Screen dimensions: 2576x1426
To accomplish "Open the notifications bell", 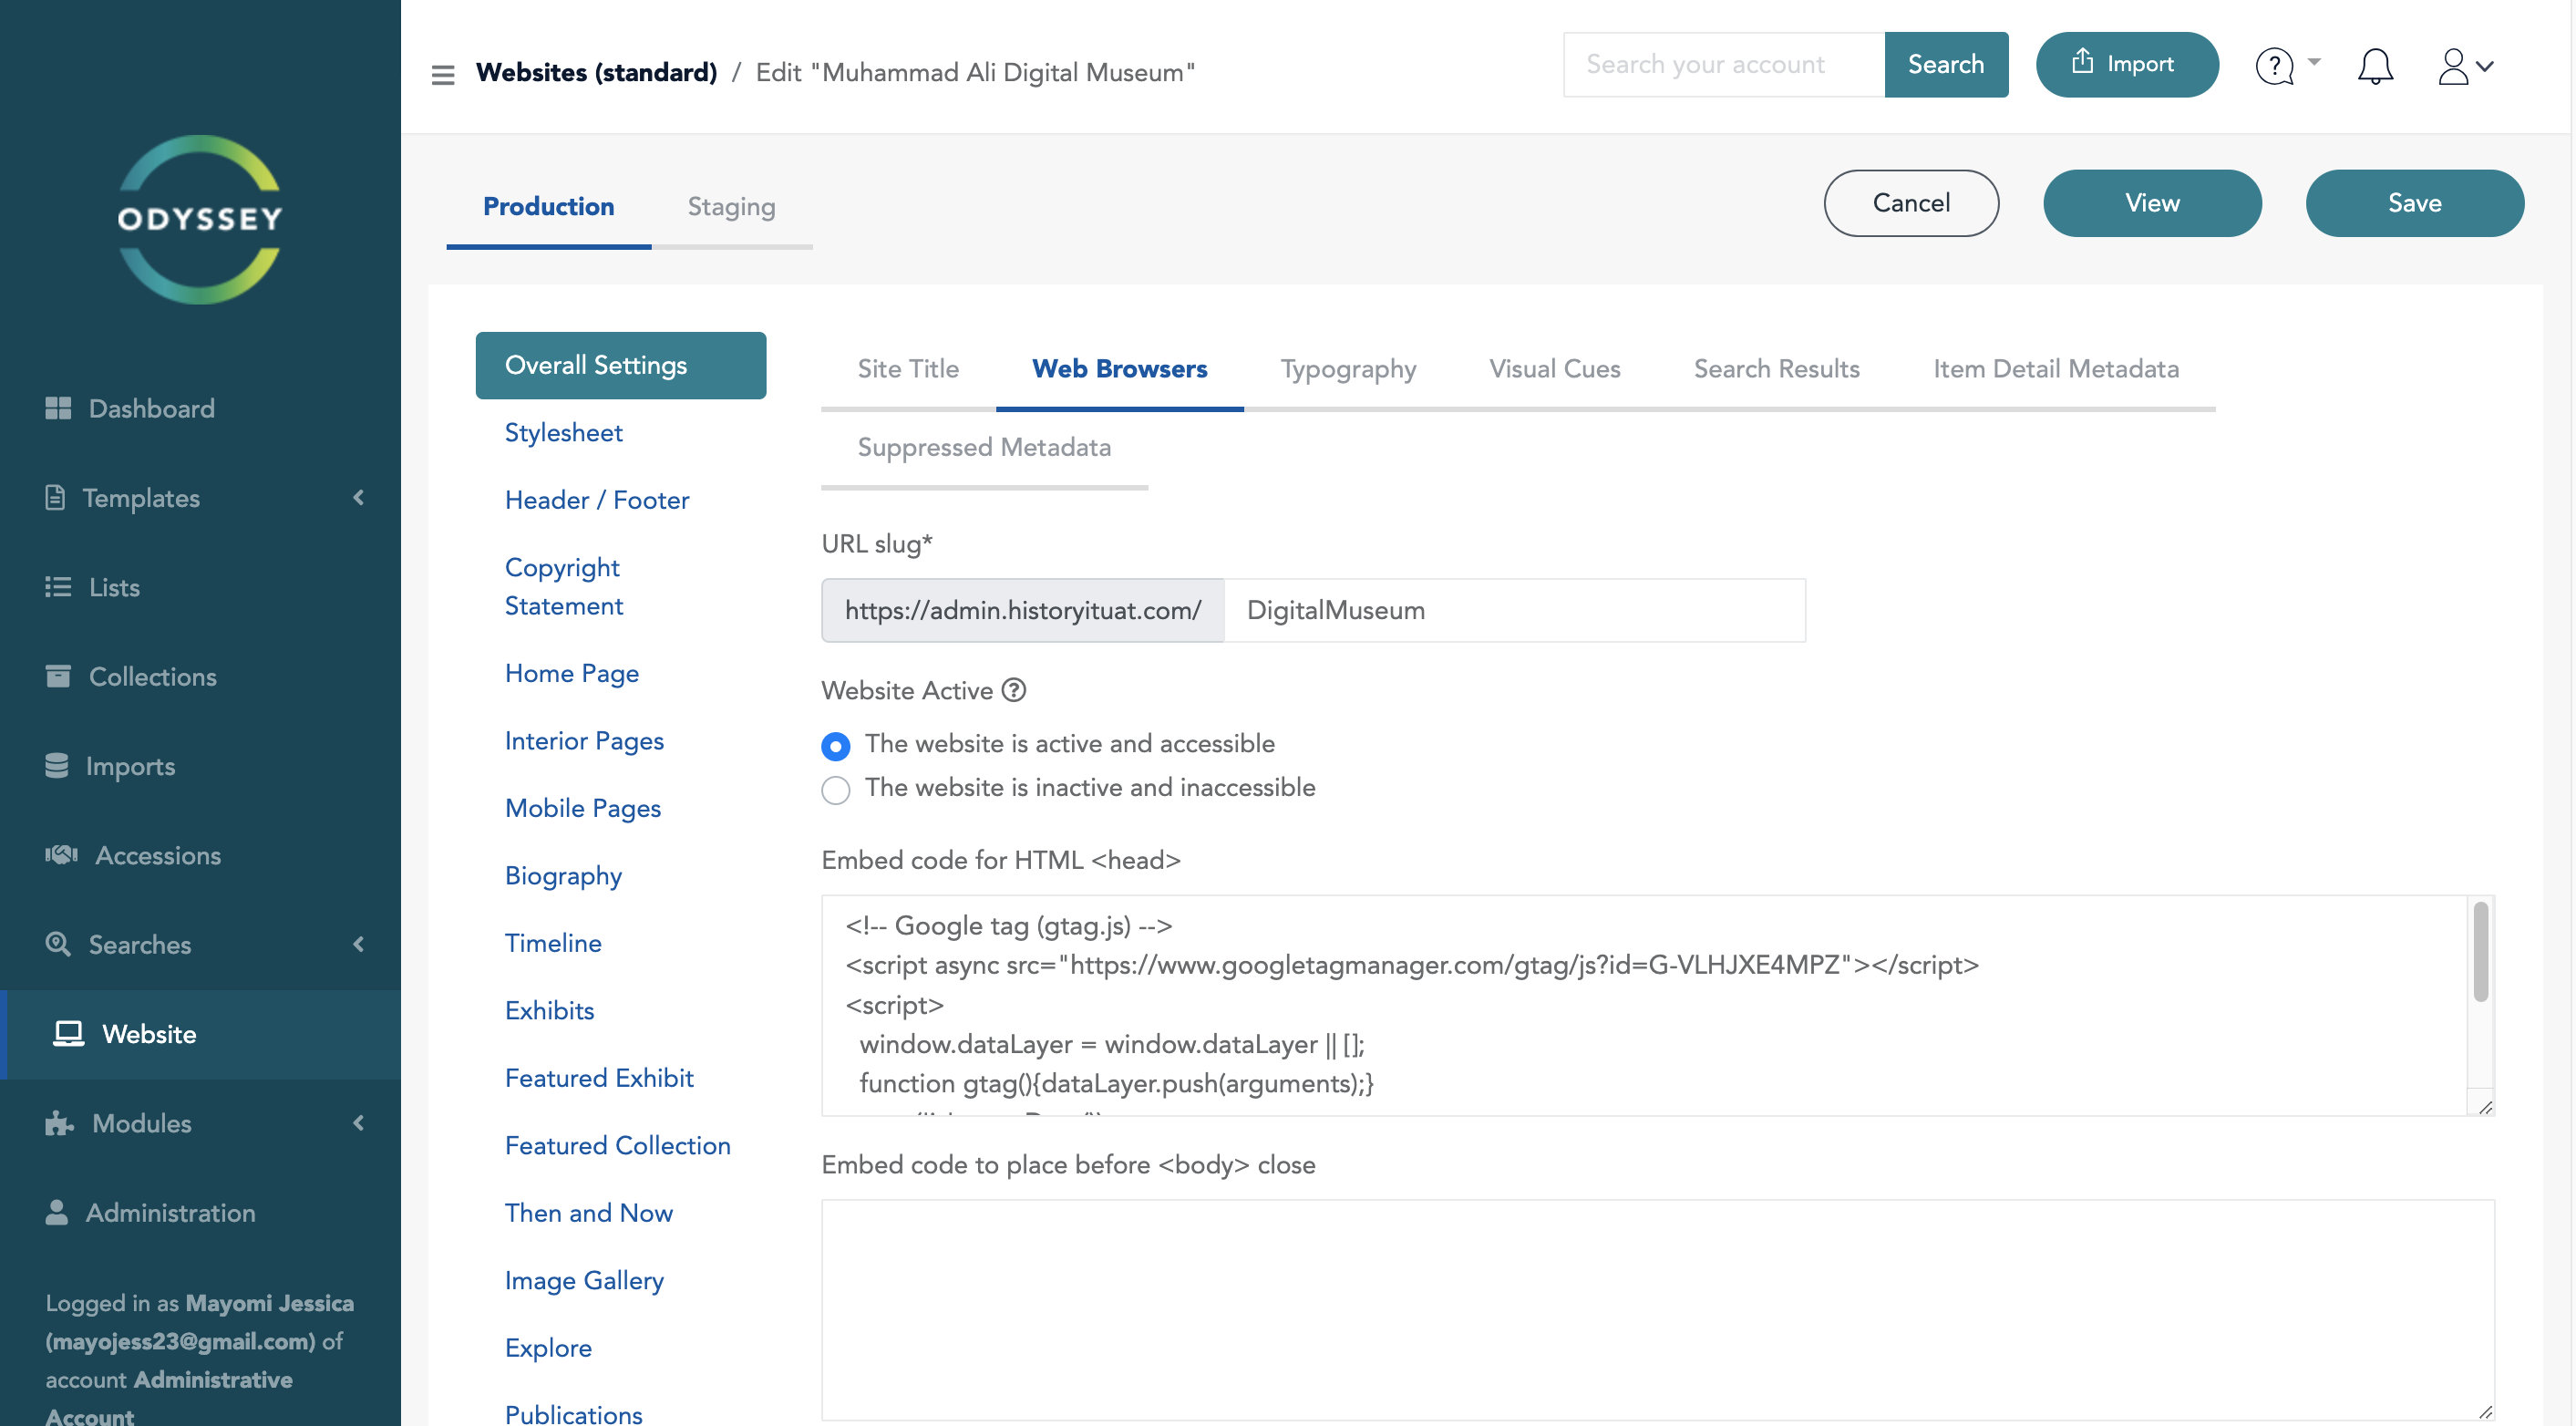I will [2375, 66].
